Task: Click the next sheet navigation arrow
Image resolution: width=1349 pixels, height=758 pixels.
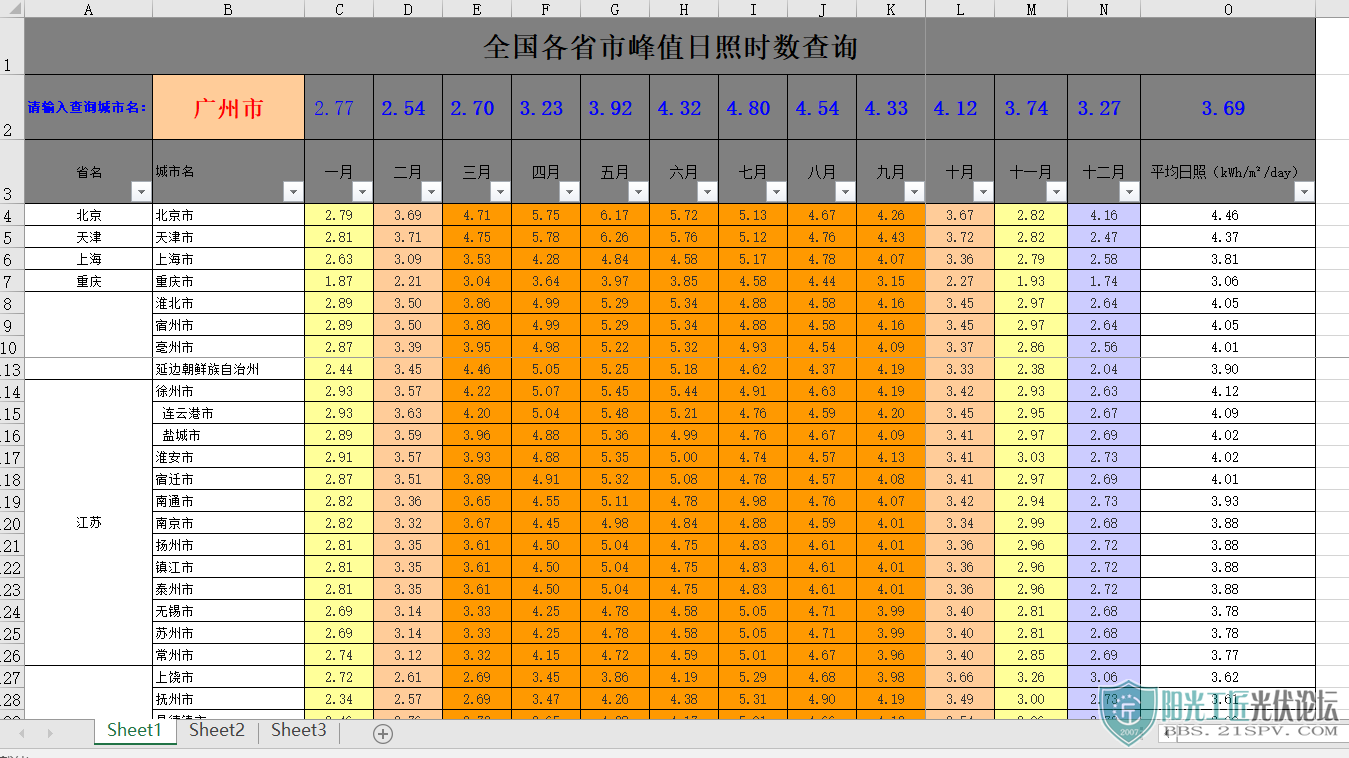Action: point(50,733)
